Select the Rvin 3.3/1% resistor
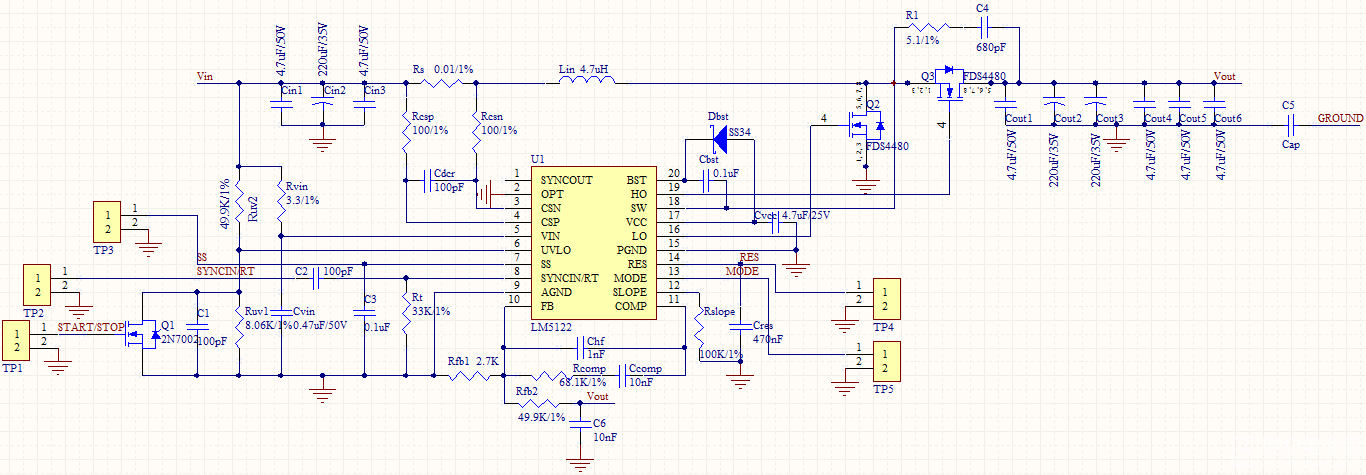 (281, 201)
